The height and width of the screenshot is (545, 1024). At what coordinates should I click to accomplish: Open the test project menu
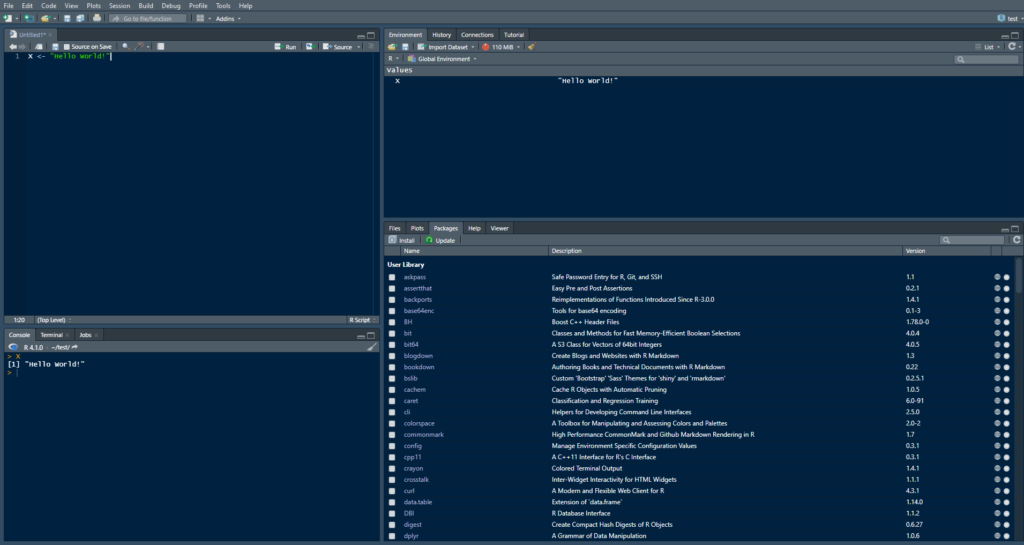click(x=1010, y=18)
